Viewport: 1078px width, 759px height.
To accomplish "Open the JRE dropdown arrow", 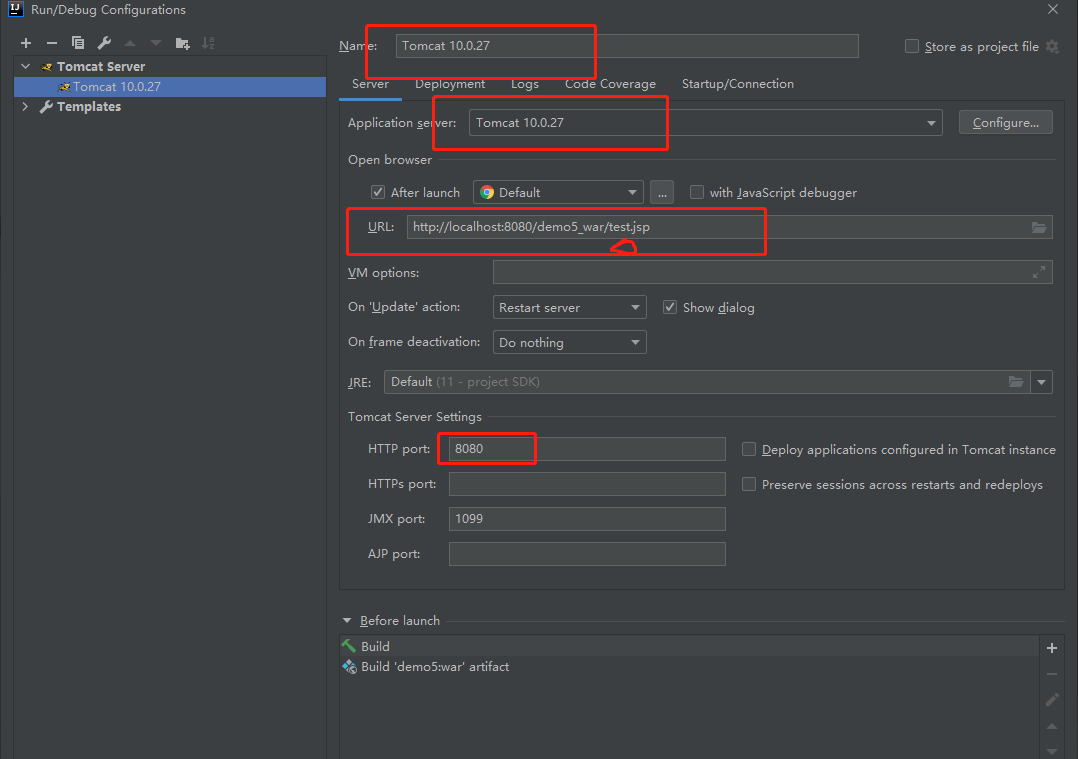I will (x=1042, y=382).
